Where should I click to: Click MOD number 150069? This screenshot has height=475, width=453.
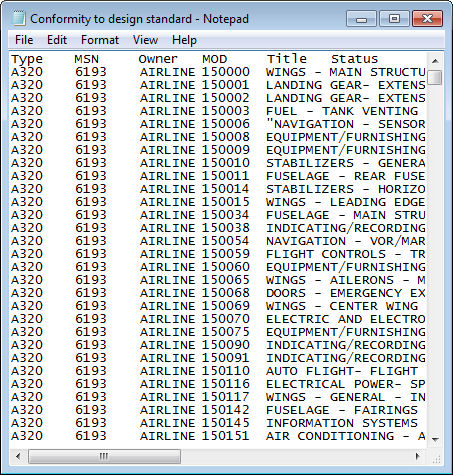[226, 306]
